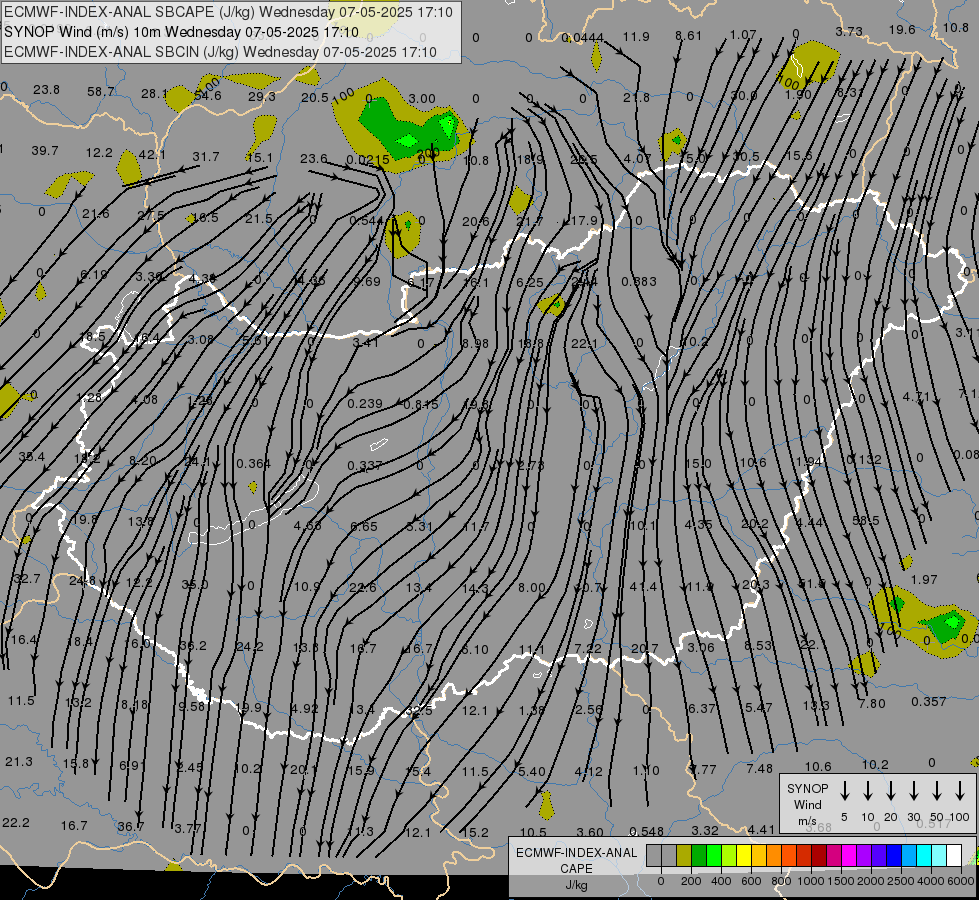979x900 pixels.
Task: Select the white CAPE legend swatch
Action: (x=954, y=856)
